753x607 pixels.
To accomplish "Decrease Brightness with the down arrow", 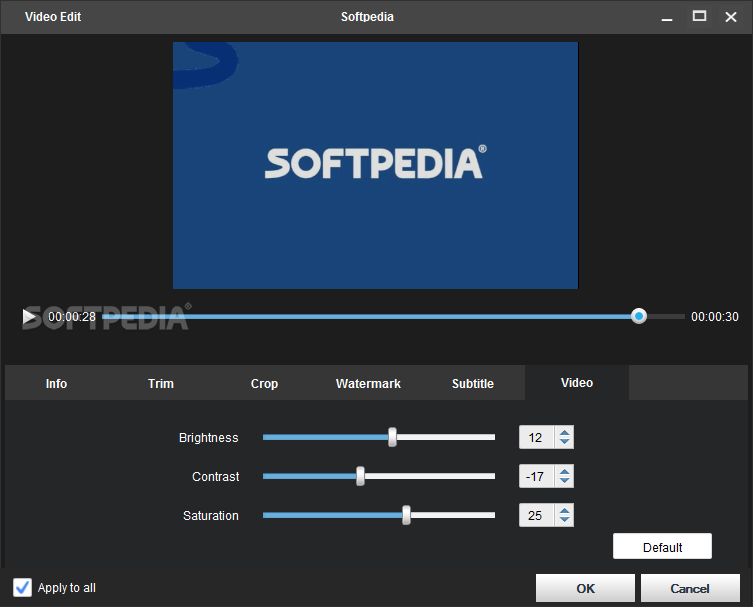I will point(564,442).
